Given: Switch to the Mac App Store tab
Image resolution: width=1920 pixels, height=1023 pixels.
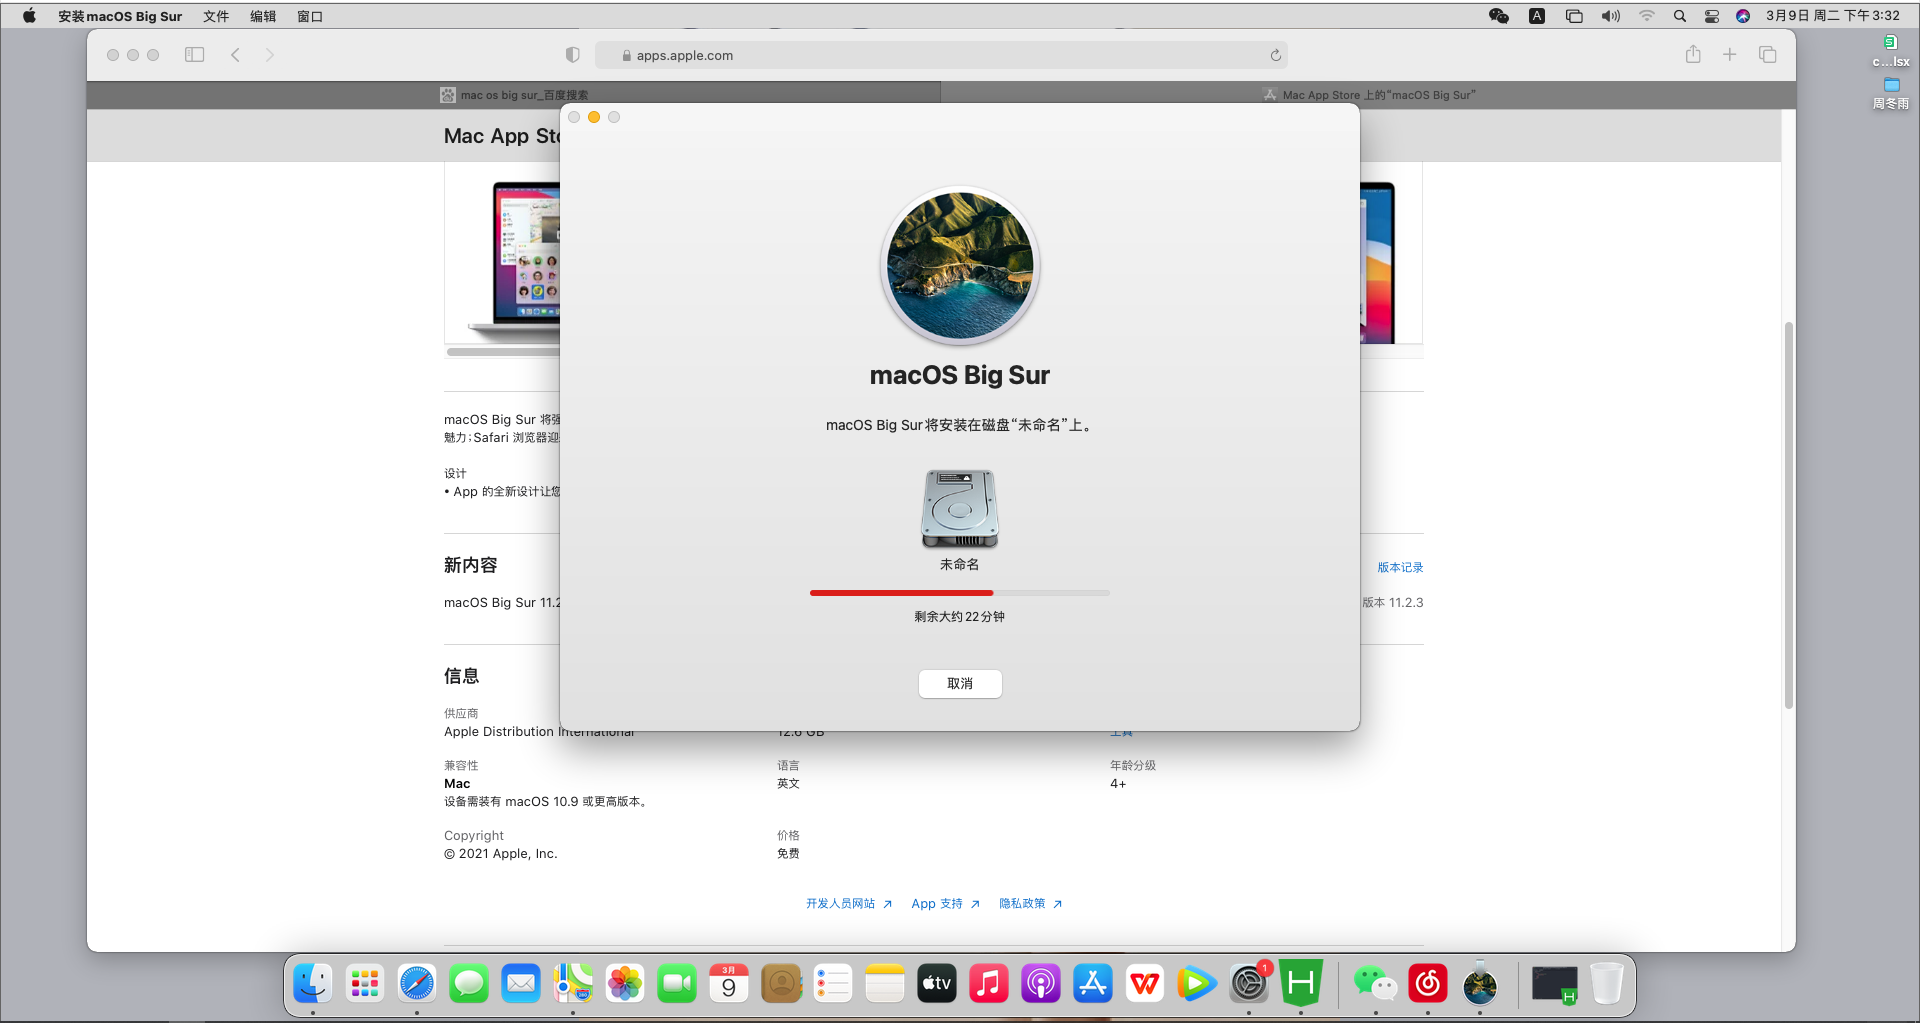Looking at the screenshot, I should click(x=1368, y=95).
